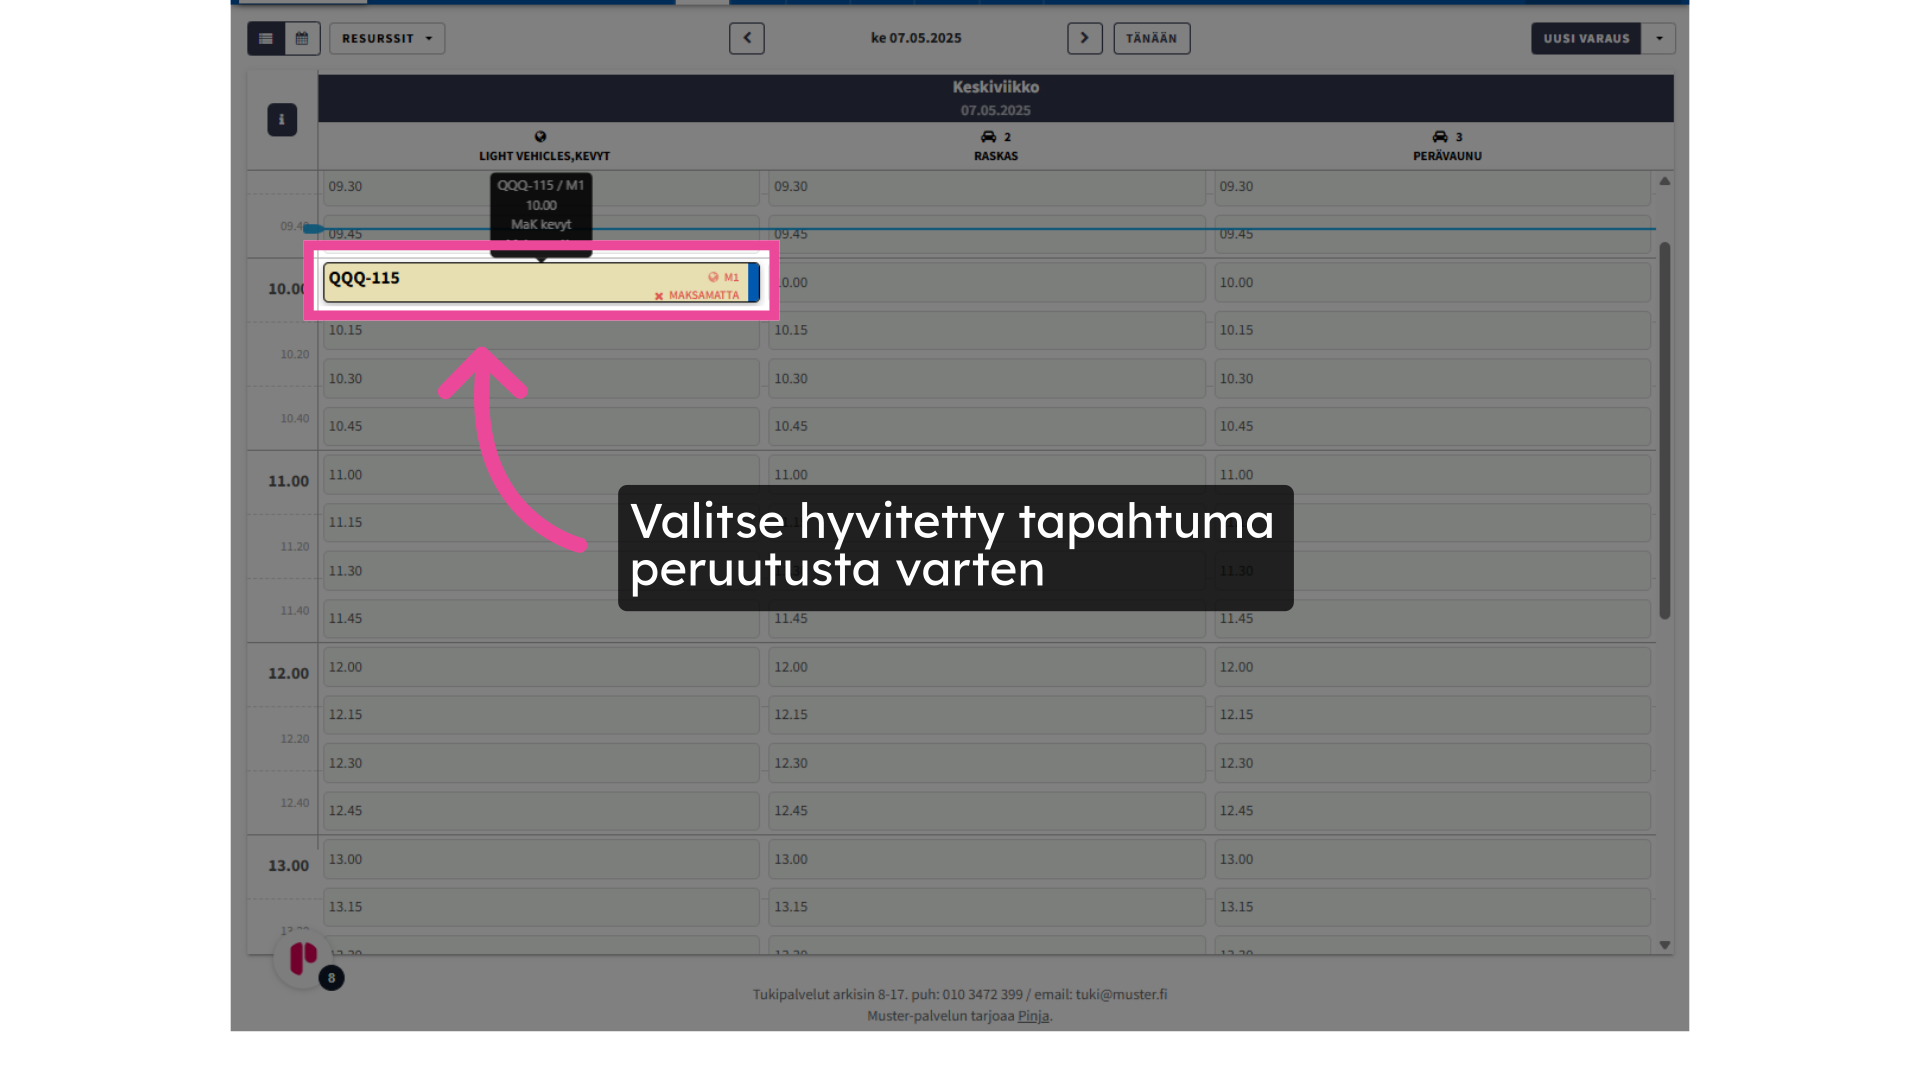The height and width of the screenshot is (1080, 1920).
Task: Select the QQQ-115 booking event
Action: [x=541, y=283]
